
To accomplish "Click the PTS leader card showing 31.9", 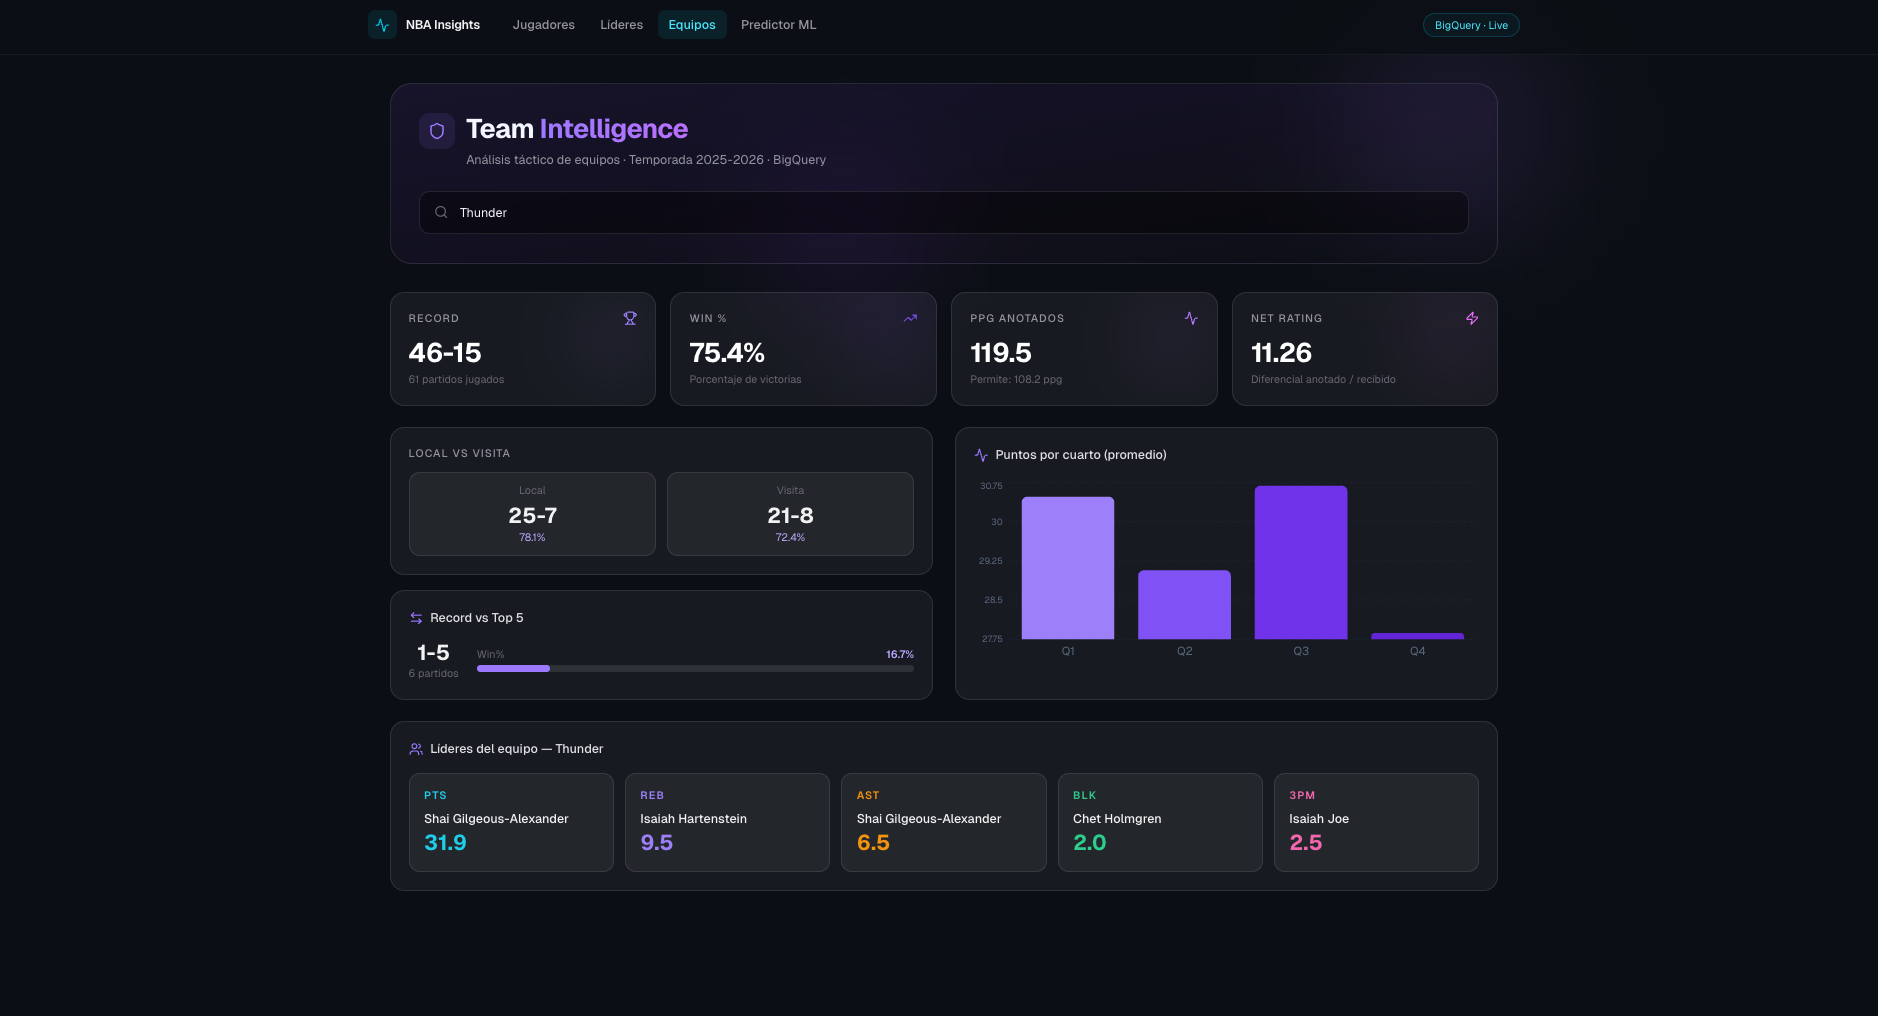I will [511, 822].
